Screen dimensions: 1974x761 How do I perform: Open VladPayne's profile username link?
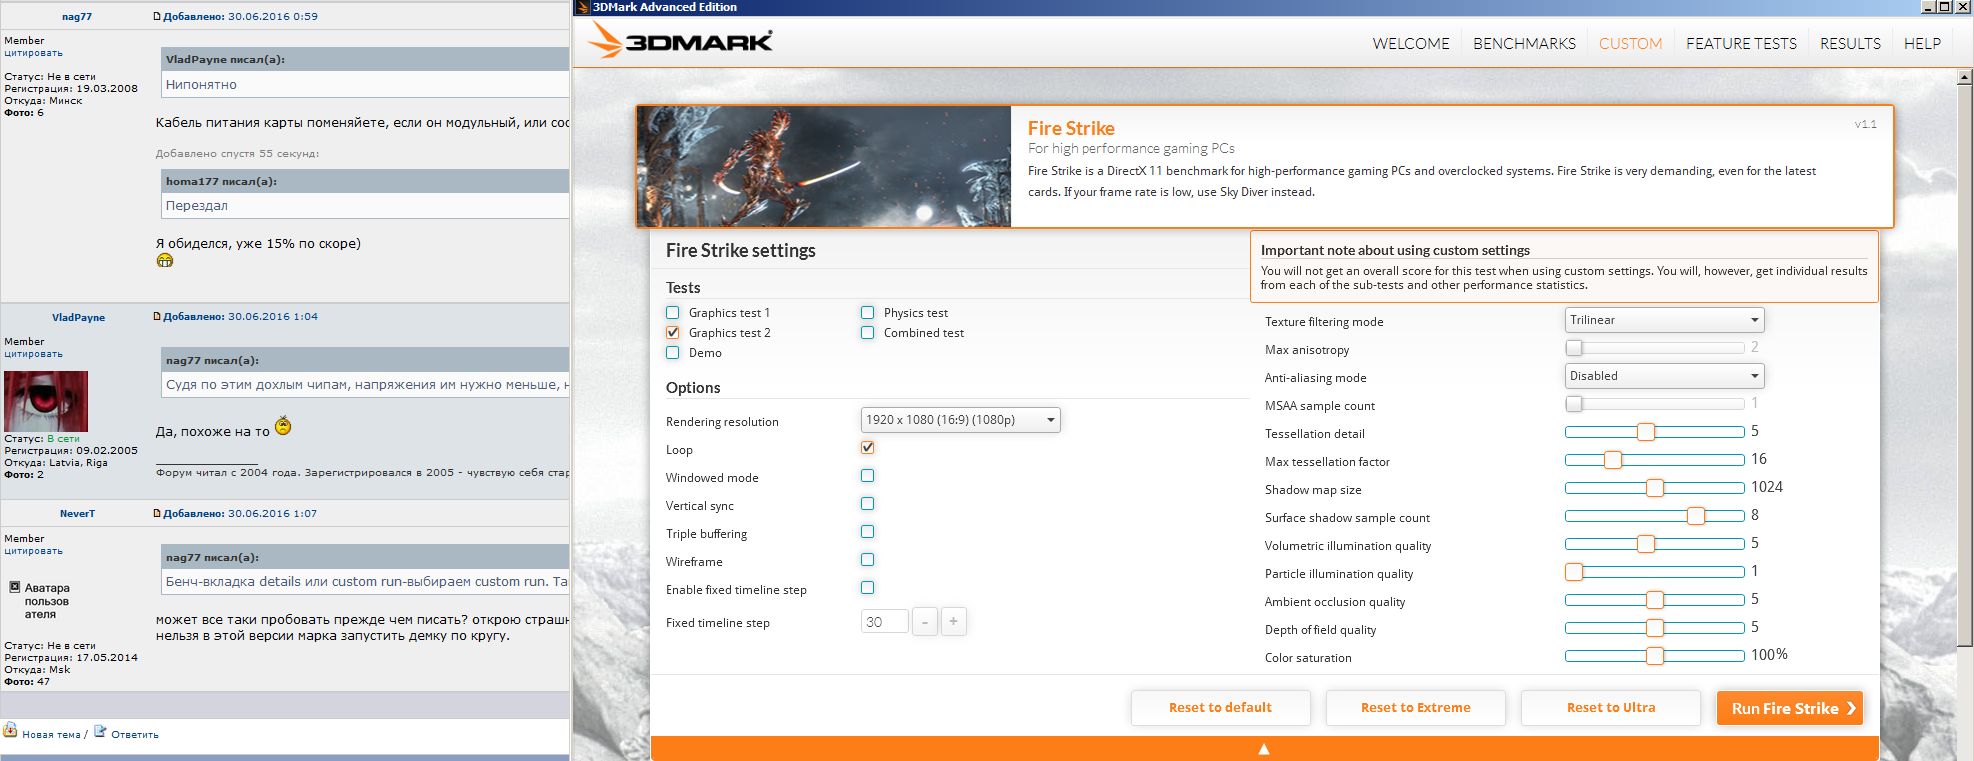click(78, 318)
